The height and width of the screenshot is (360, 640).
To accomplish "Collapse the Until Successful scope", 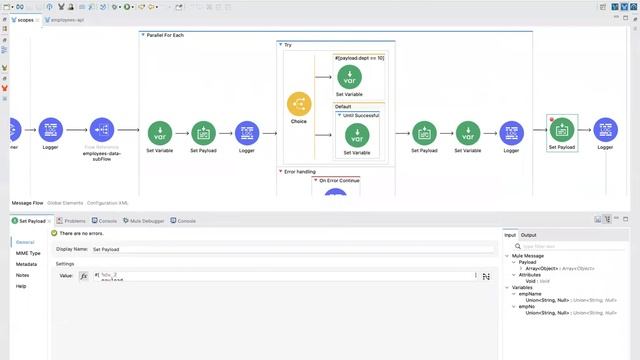I will tap(339, 116).
